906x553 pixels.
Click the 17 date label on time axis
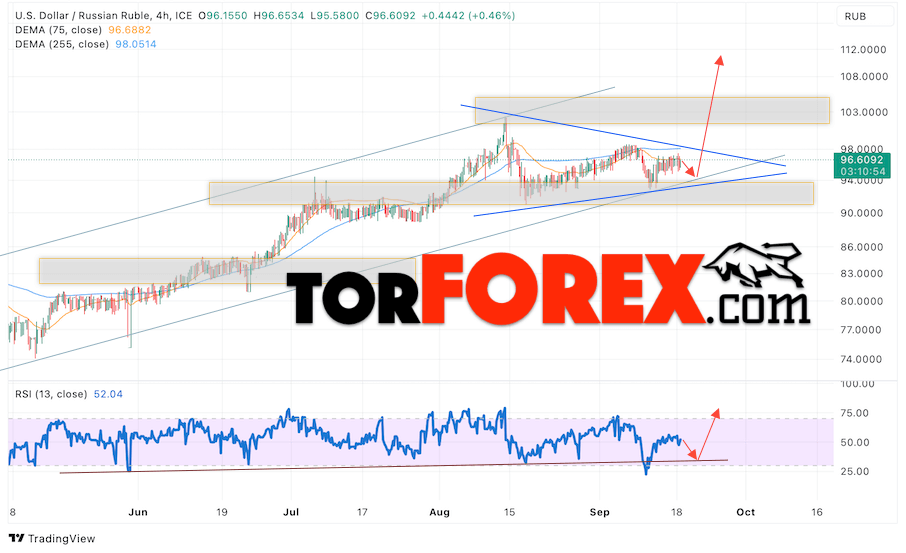click(x=362, y=512)
